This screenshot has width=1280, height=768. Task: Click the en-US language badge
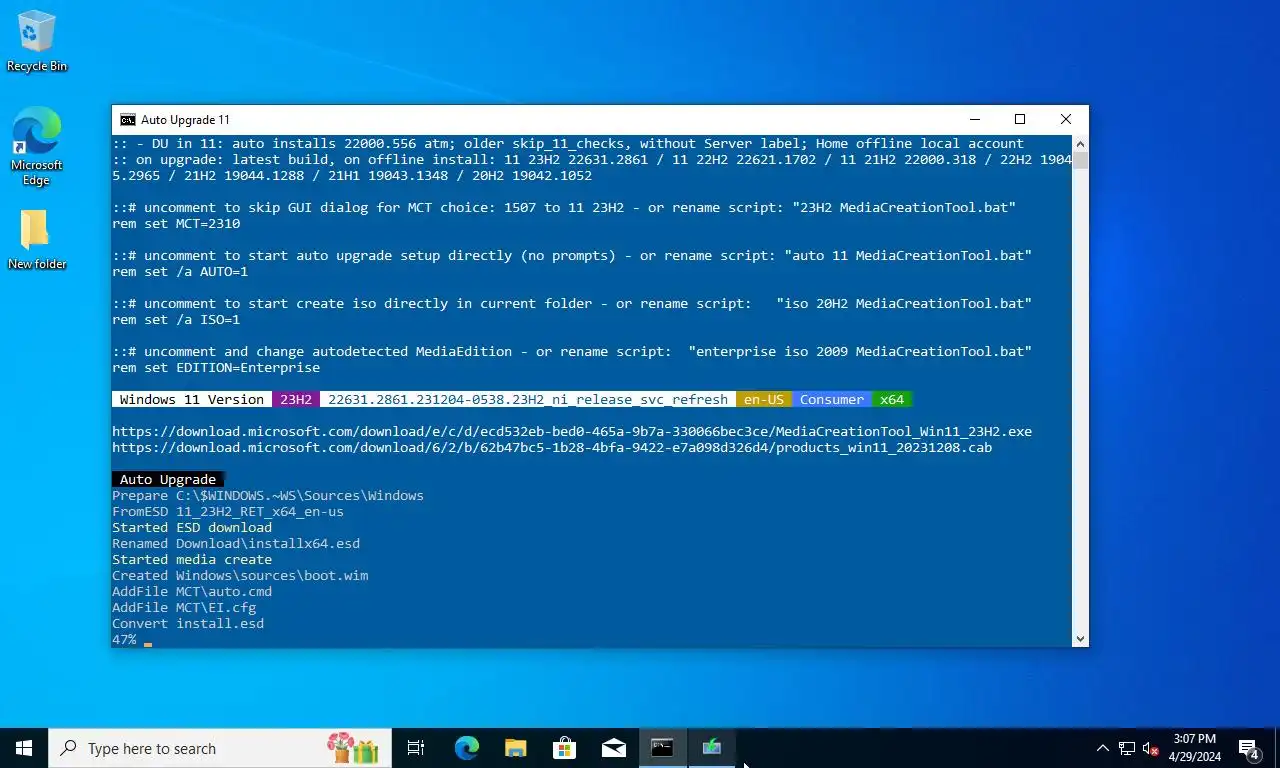click(x=764, y=399)
